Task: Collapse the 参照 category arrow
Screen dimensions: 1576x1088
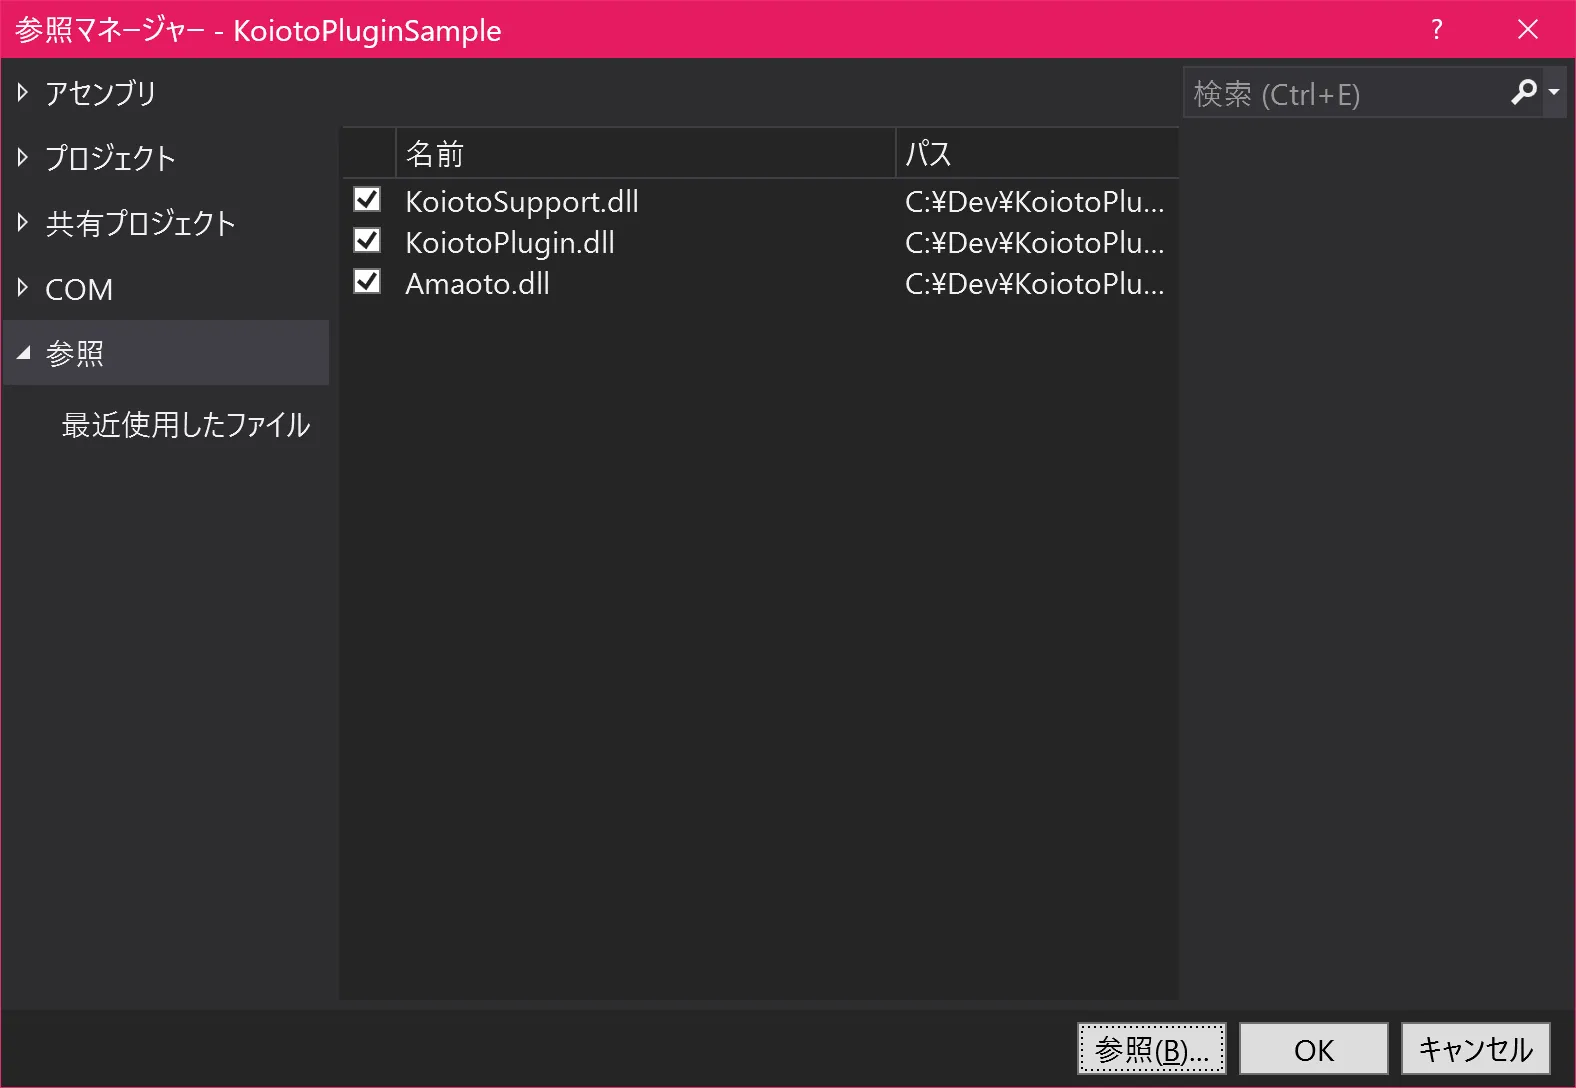Action: tap(24, 353)
